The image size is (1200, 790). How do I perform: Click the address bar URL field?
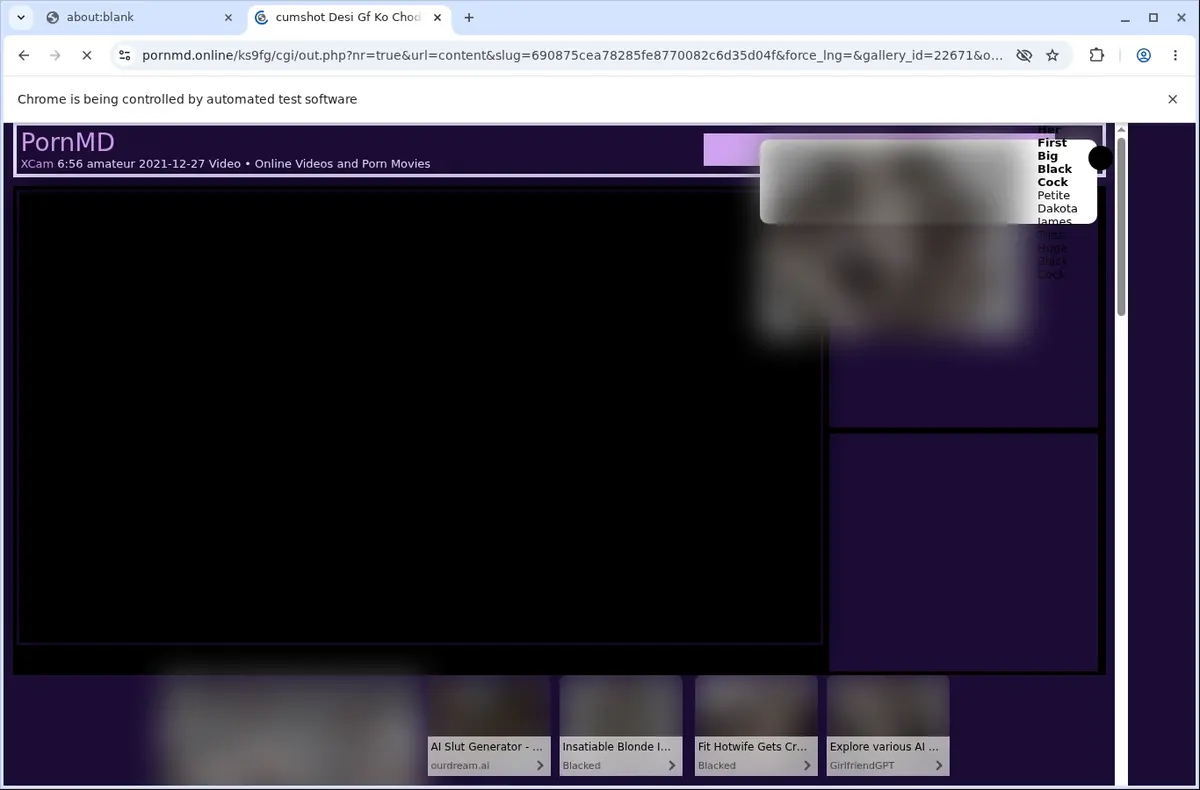coord(572,56)
